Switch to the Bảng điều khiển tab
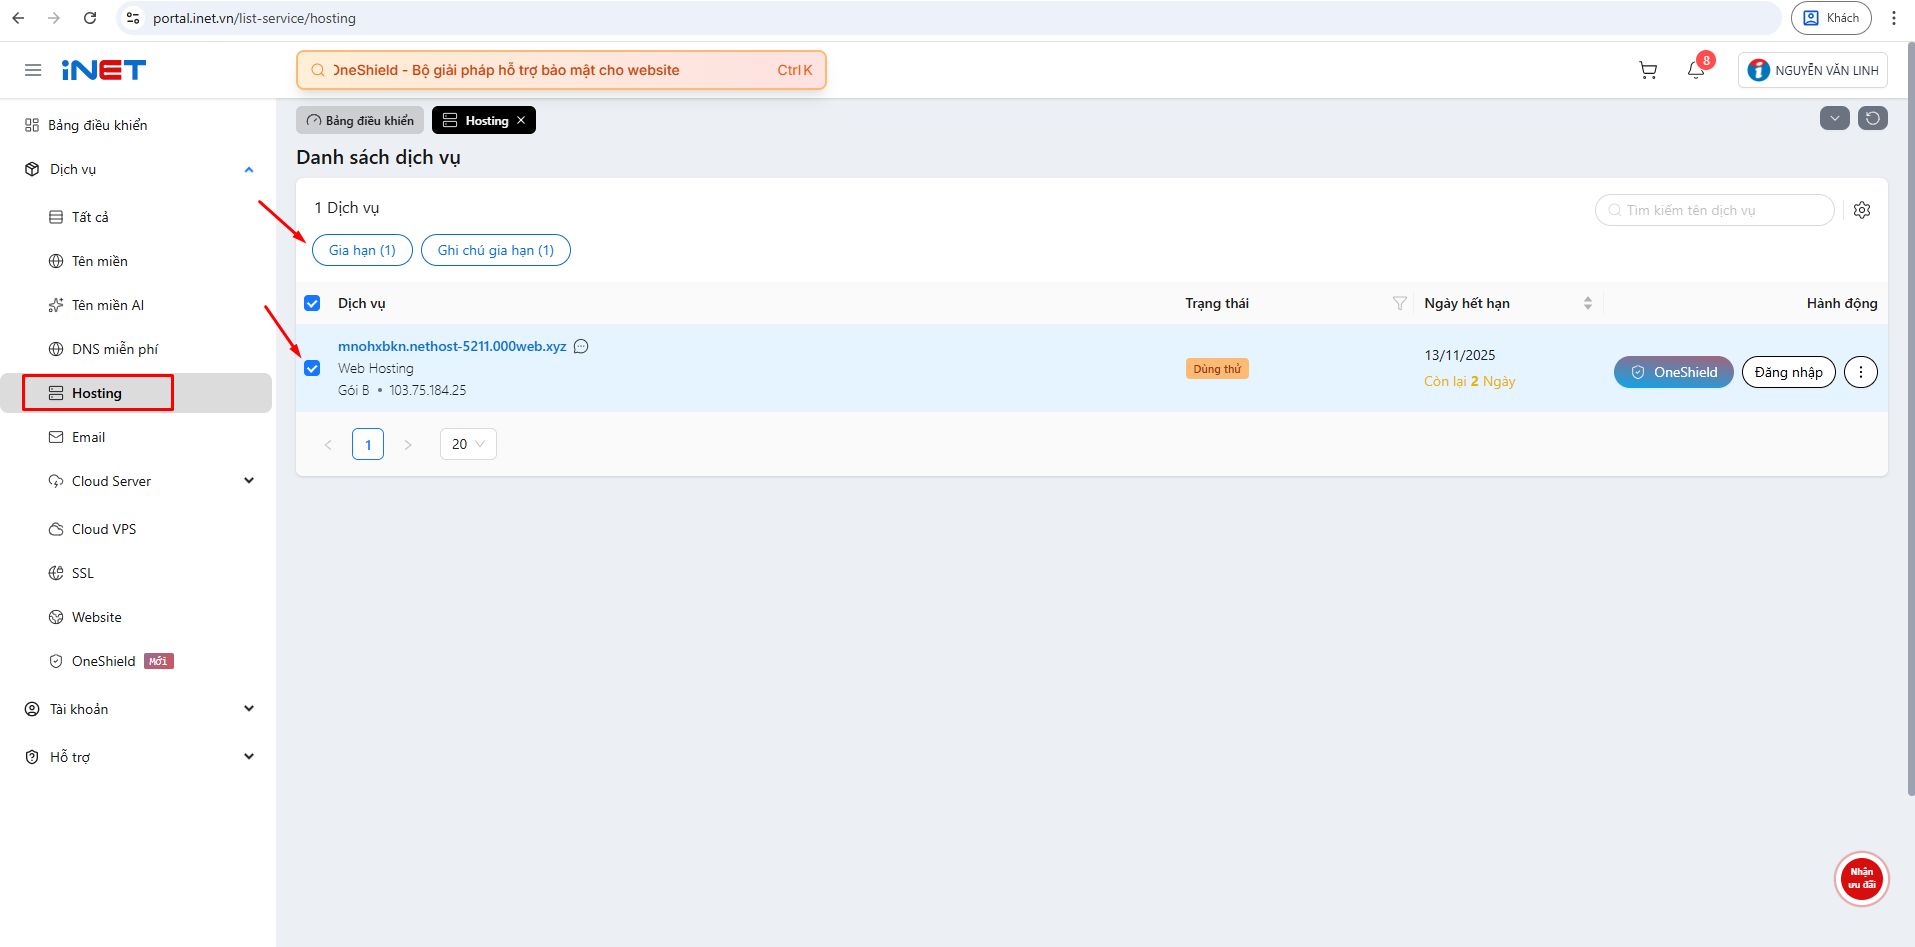Screen dimensions: 1915x947 pos(360,120)
